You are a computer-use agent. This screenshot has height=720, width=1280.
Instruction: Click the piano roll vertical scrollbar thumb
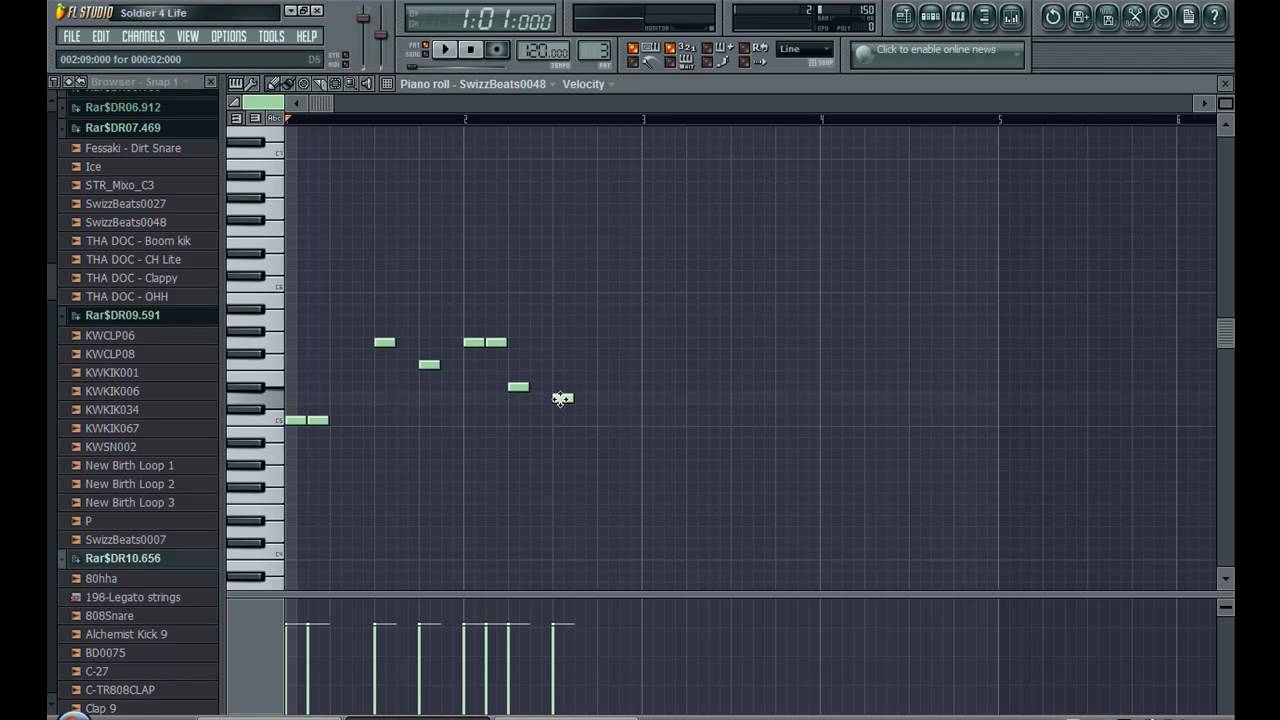(x=1226, y=334)
